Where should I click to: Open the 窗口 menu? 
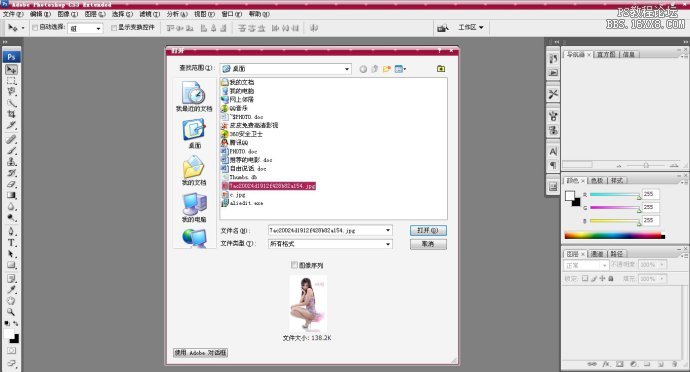click(231, 14)
